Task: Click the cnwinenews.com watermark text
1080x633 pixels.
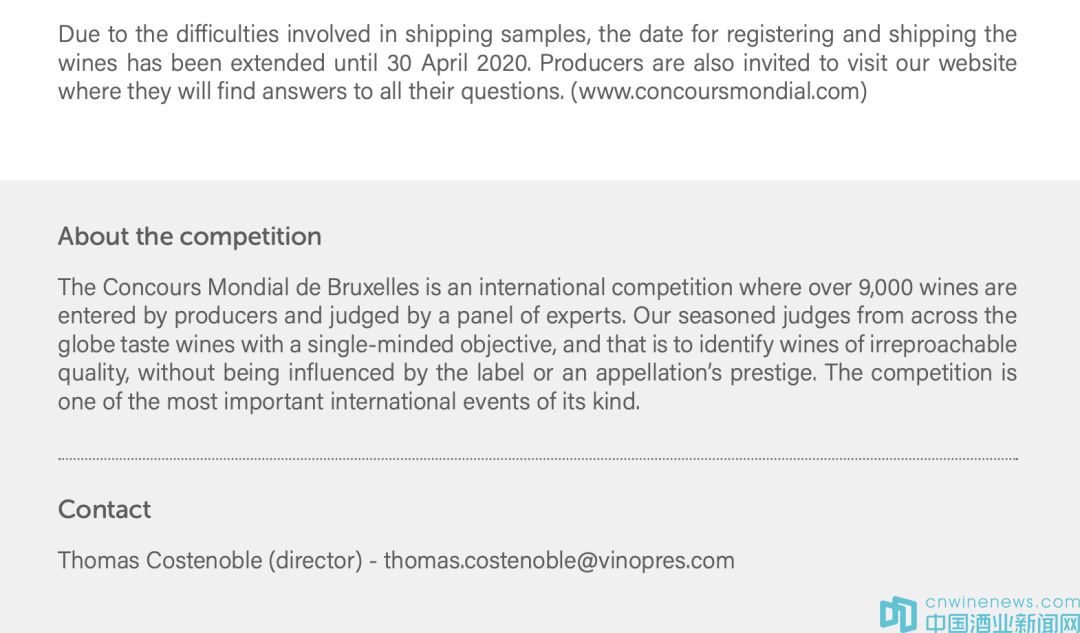Action: tap(1002, 602)
